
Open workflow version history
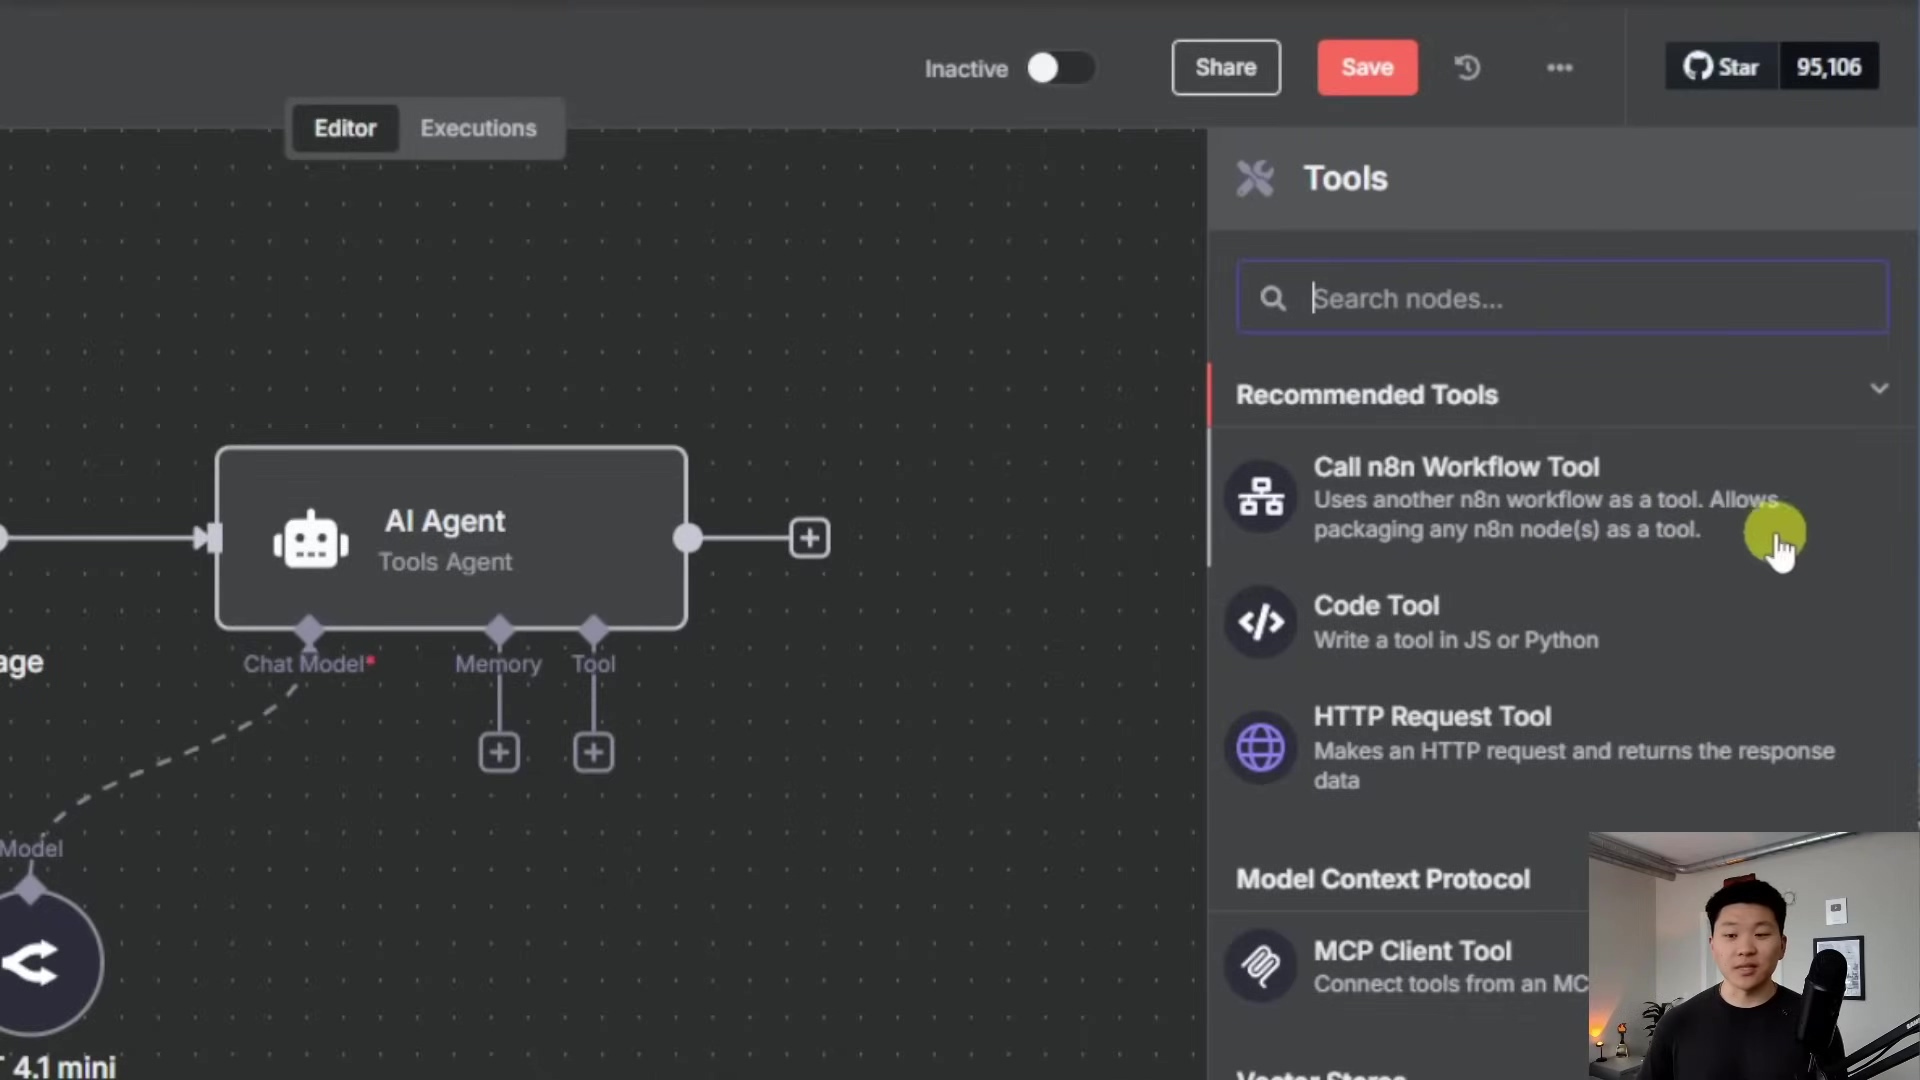click(1466, 67)
